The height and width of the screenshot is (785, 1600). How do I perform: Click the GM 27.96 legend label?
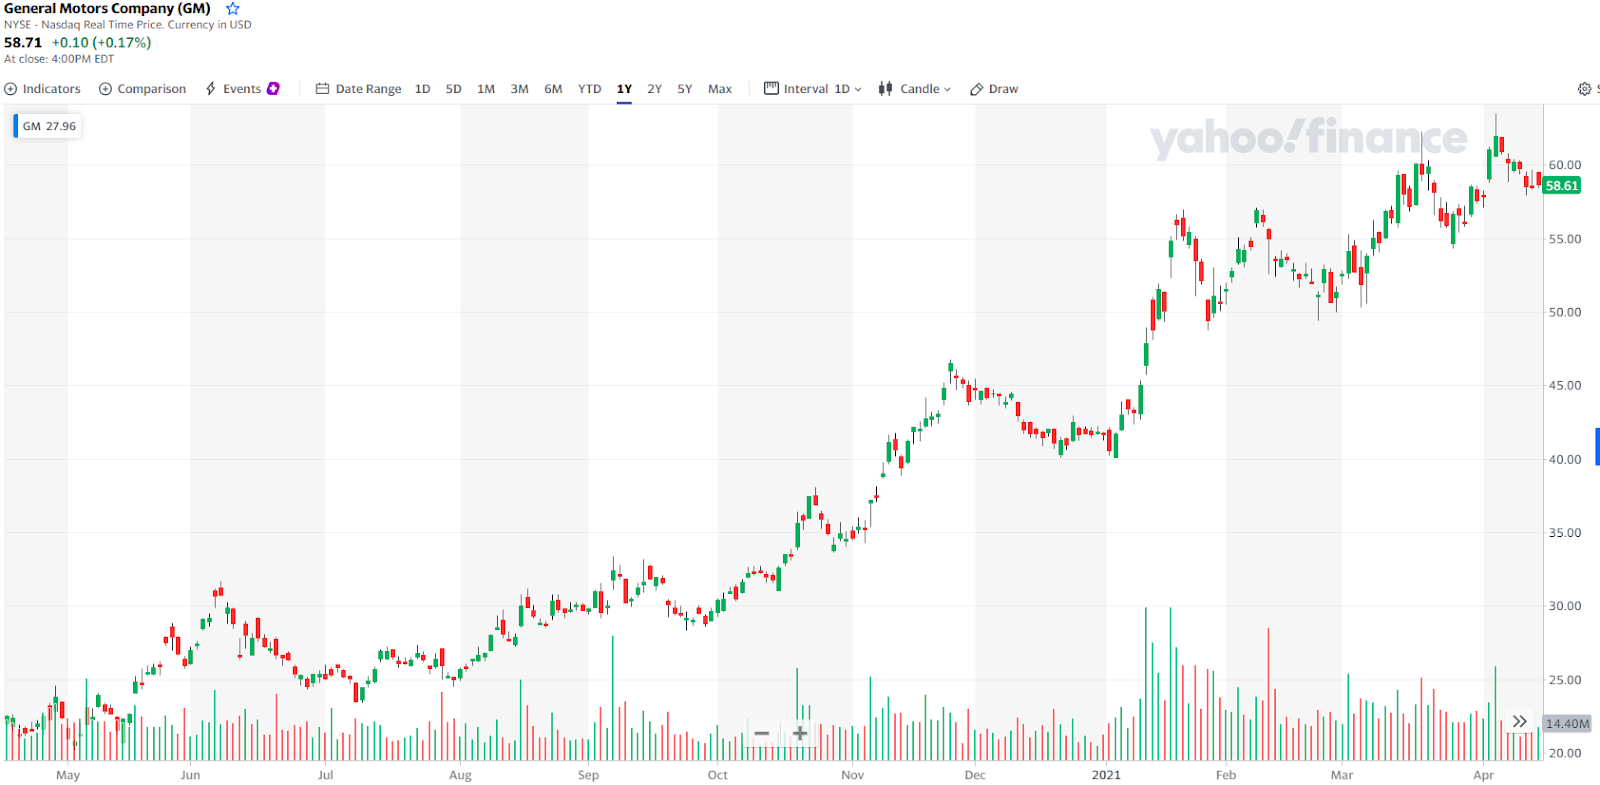pyautogui.click(x=49, y=126)
